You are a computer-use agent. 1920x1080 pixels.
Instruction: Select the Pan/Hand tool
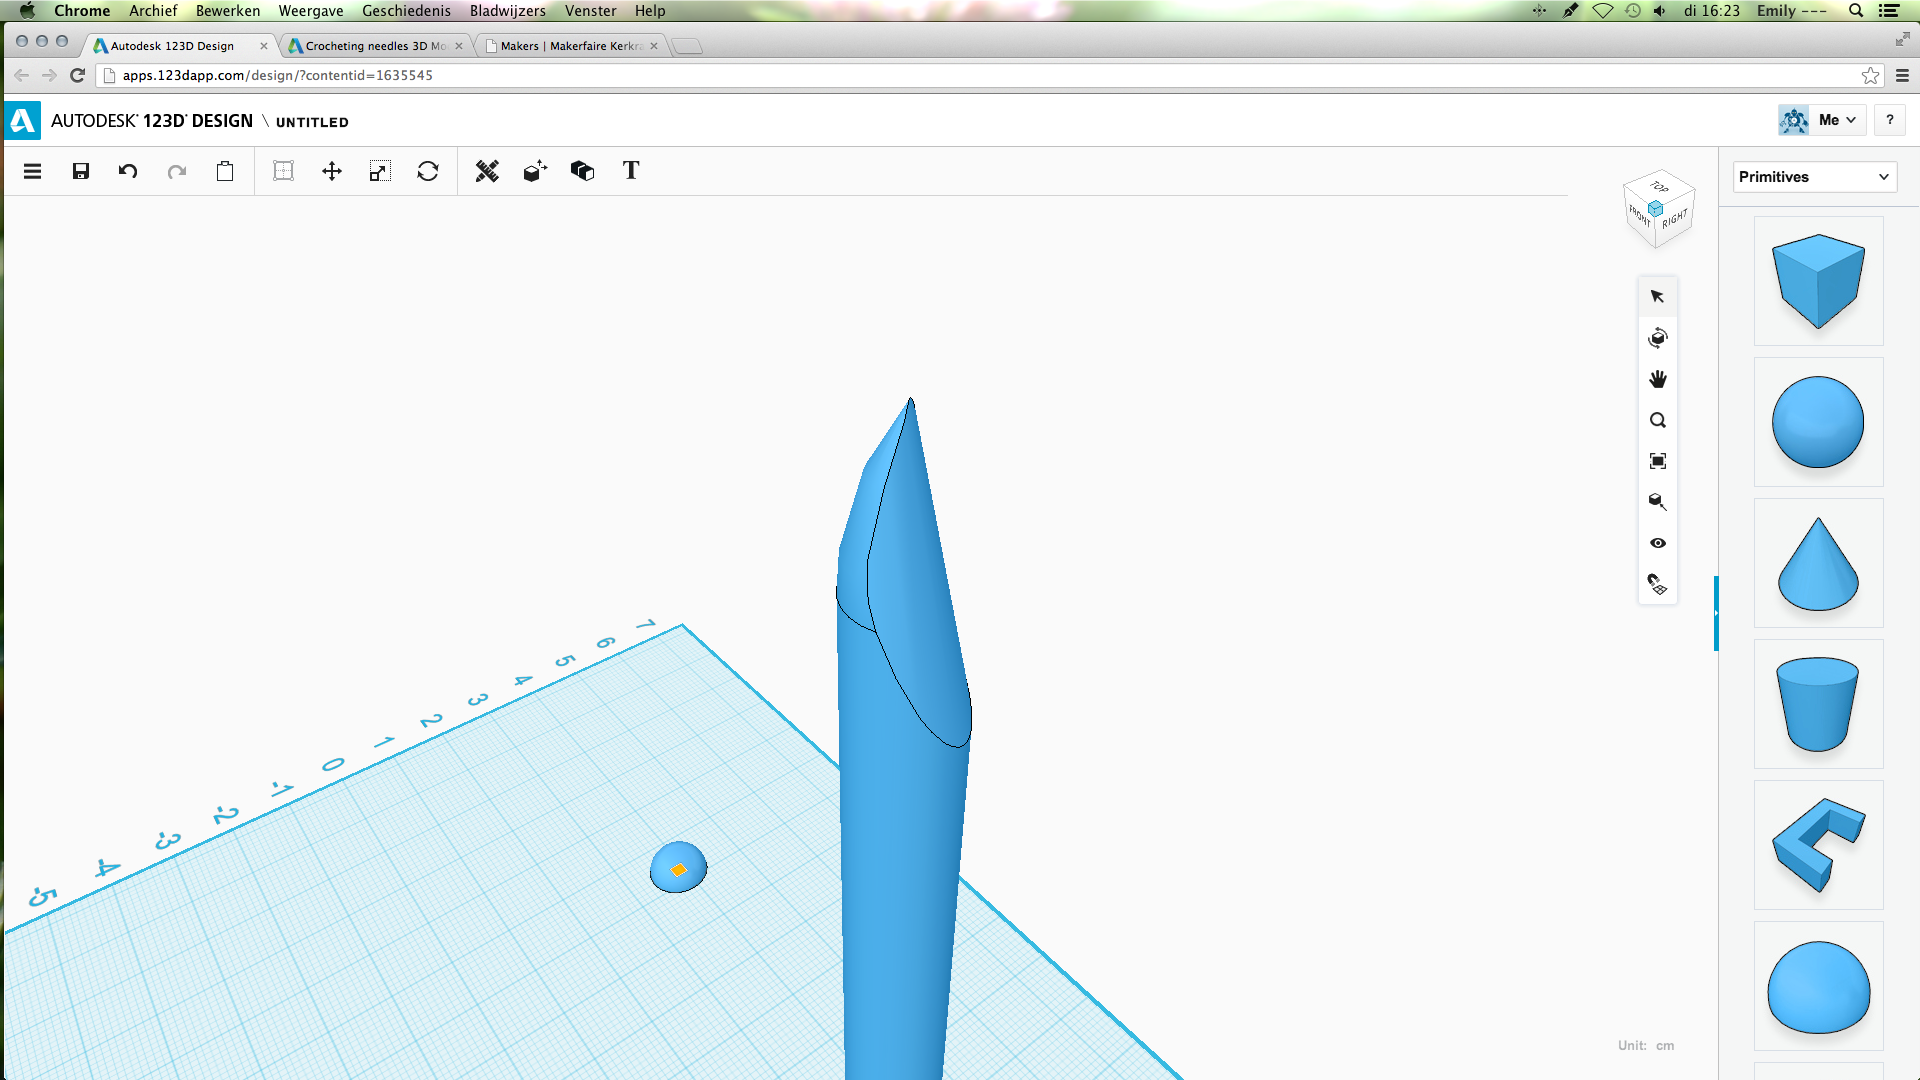coord(1658,378)
